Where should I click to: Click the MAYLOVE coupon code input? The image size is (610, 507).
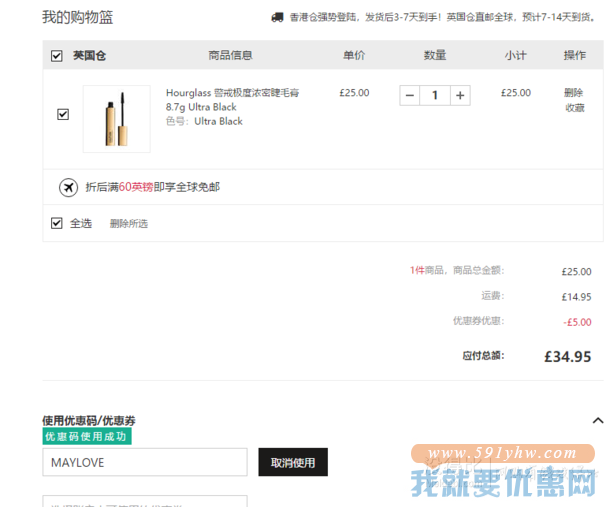coord(145,462)
